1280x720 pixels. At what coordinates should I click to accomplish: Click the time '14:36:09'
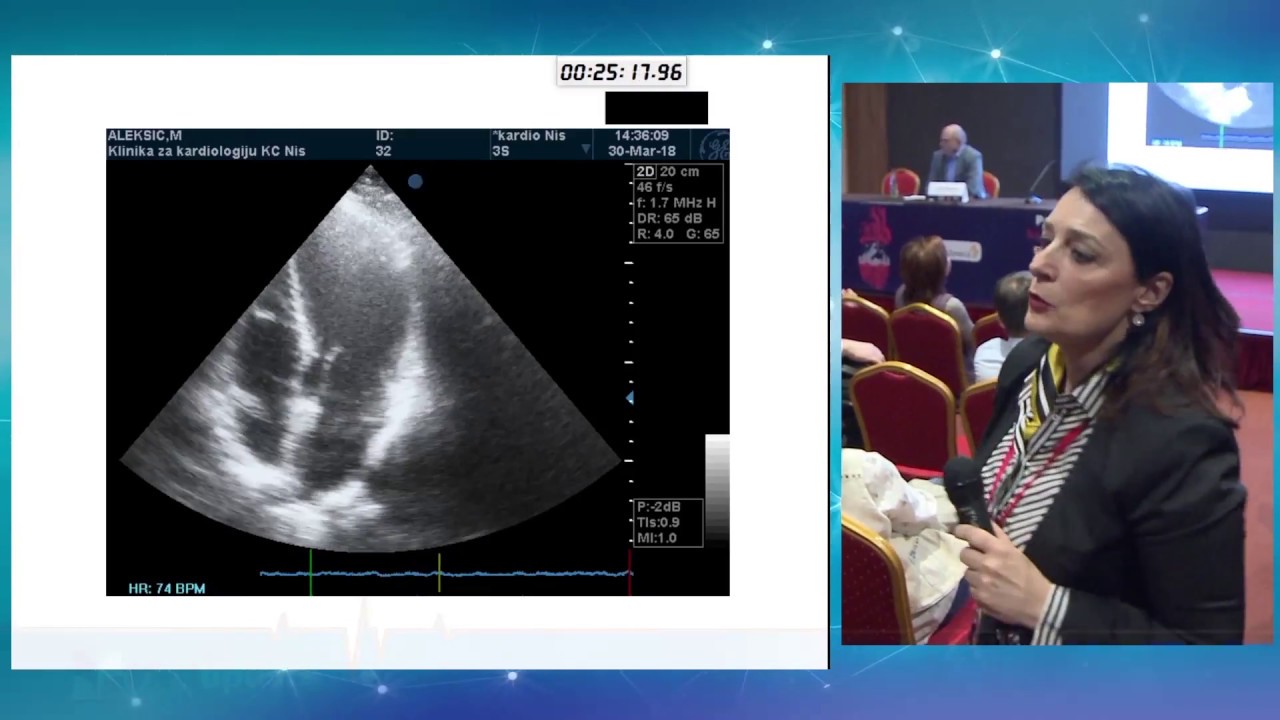[642, 136]
